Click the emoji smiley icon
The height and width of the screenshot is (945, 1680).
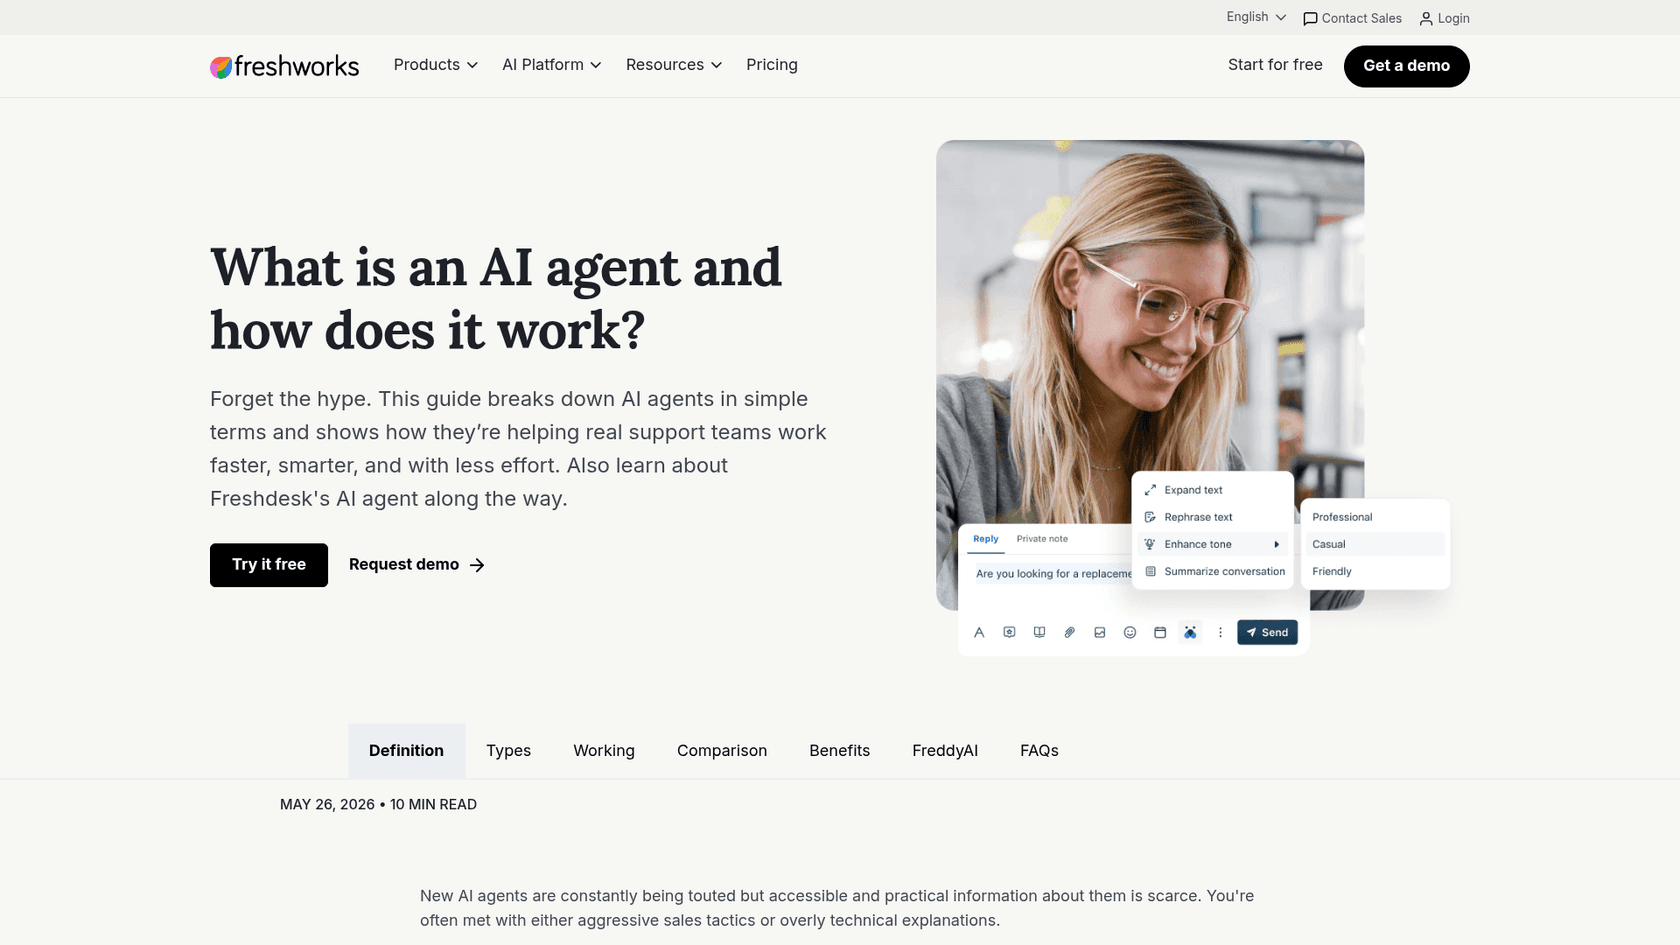point(1129,632)
